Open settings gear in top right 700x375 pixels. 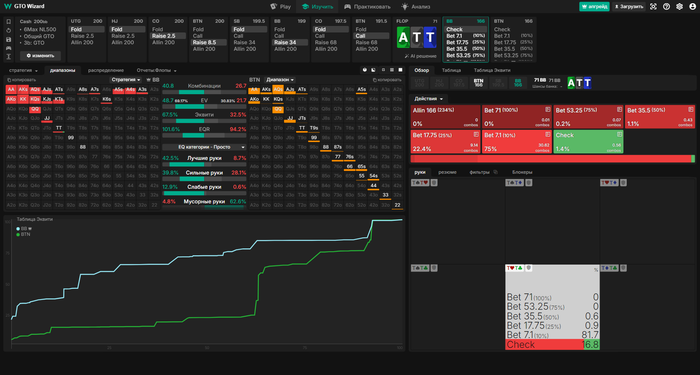pos(679,7)
